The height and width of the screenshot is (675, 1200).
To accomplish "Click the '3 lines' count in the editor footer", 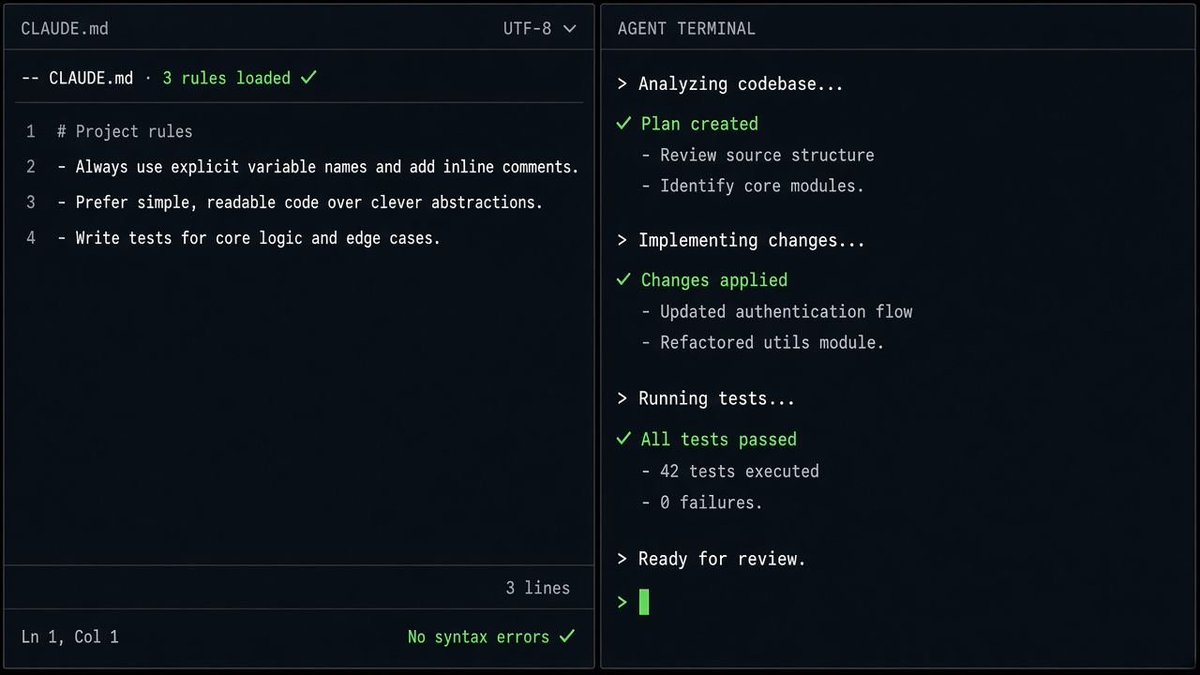I will [538, 588].
